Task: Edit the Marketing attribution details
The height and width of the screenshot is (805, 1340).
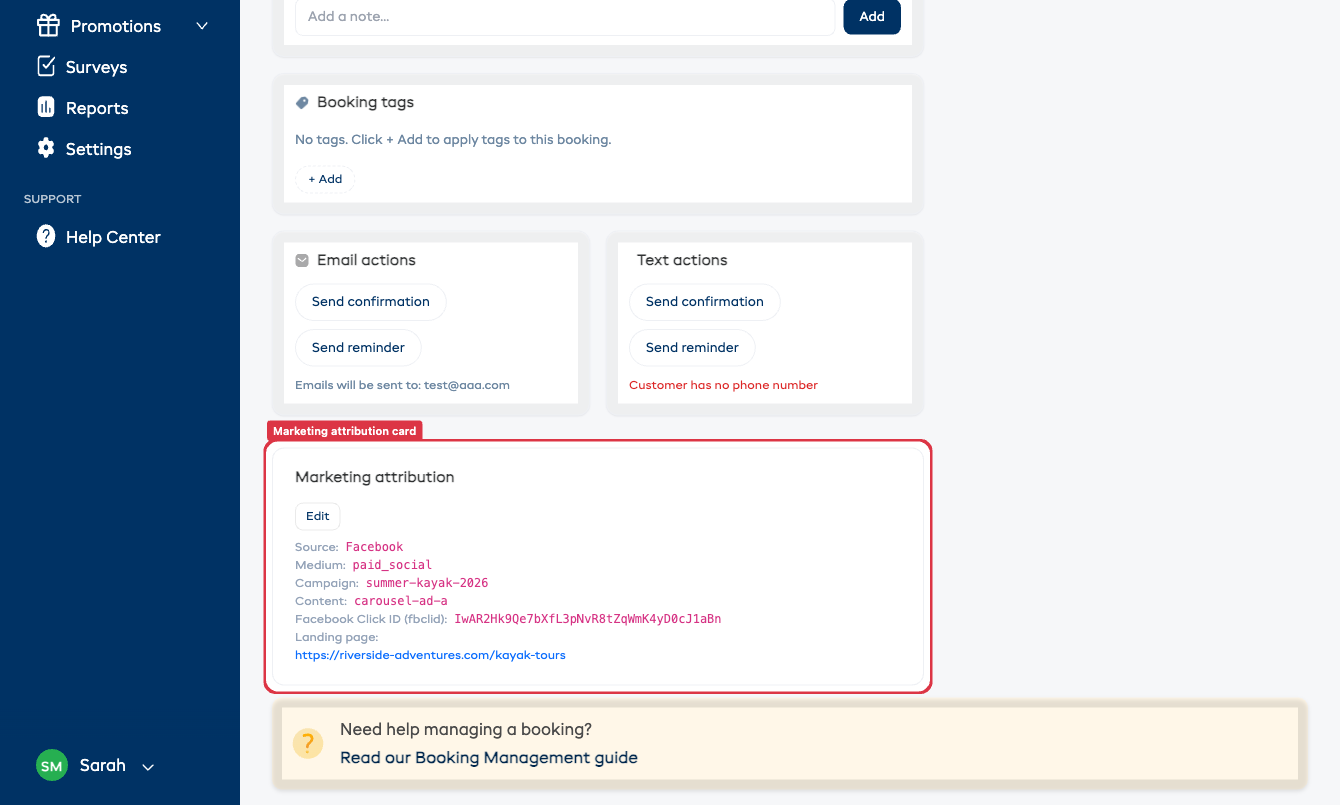Action: tap(318, 516)
